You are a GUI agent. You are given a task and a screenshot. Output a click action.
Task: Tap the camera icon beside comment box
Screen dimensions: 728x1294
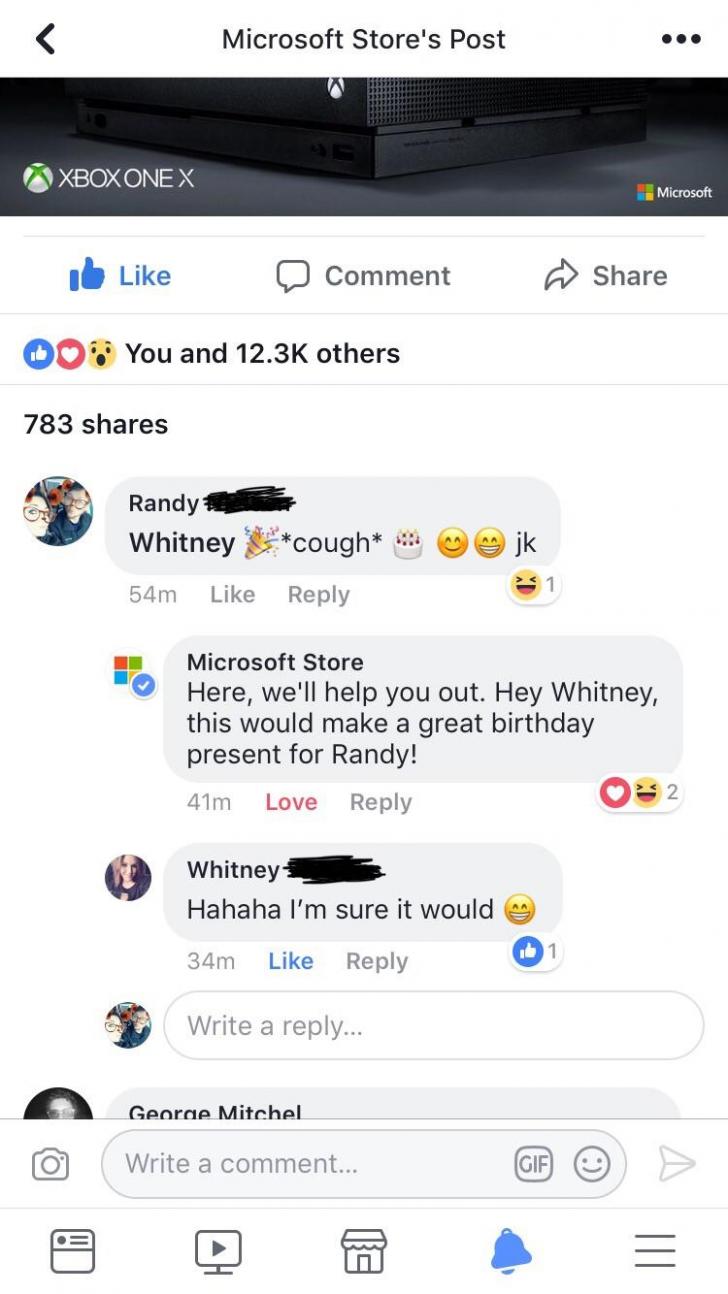50,1164
